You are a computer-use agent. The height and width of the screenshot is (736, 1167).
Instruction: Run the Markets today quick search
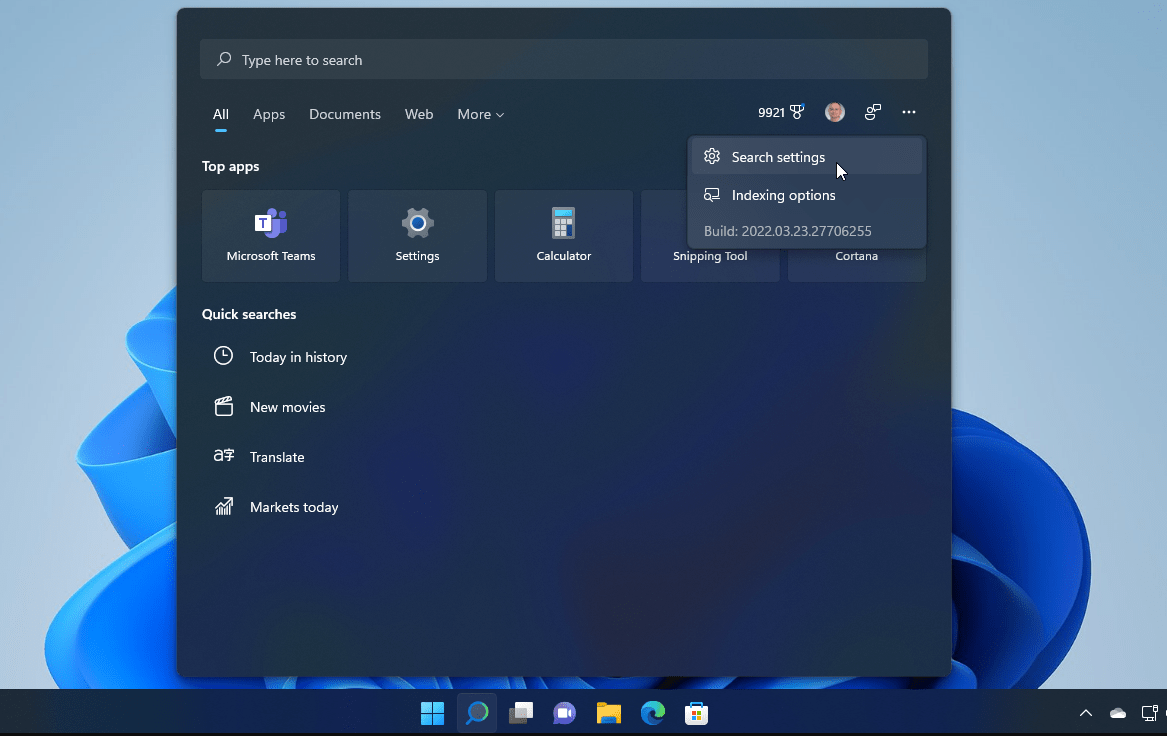click(294, 507)
